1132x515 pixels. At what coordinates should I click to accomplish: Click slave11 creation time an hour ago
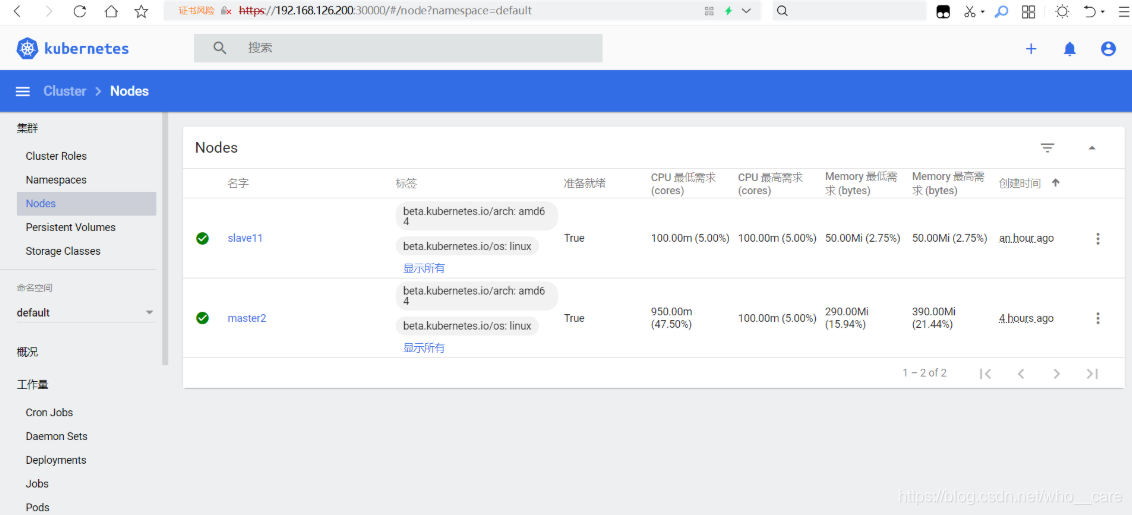1027,238
